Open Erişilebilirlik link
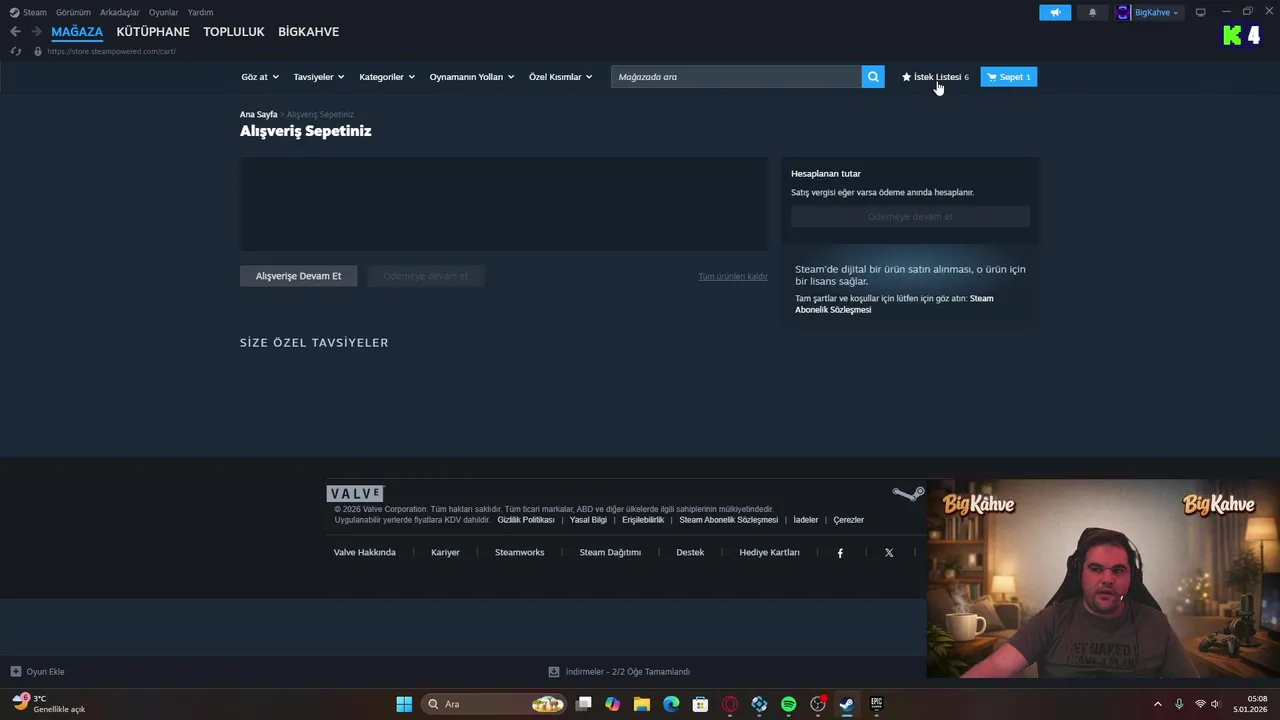Screen dimensions: 1280x720 pyautogui.click(x=643, y=520)
